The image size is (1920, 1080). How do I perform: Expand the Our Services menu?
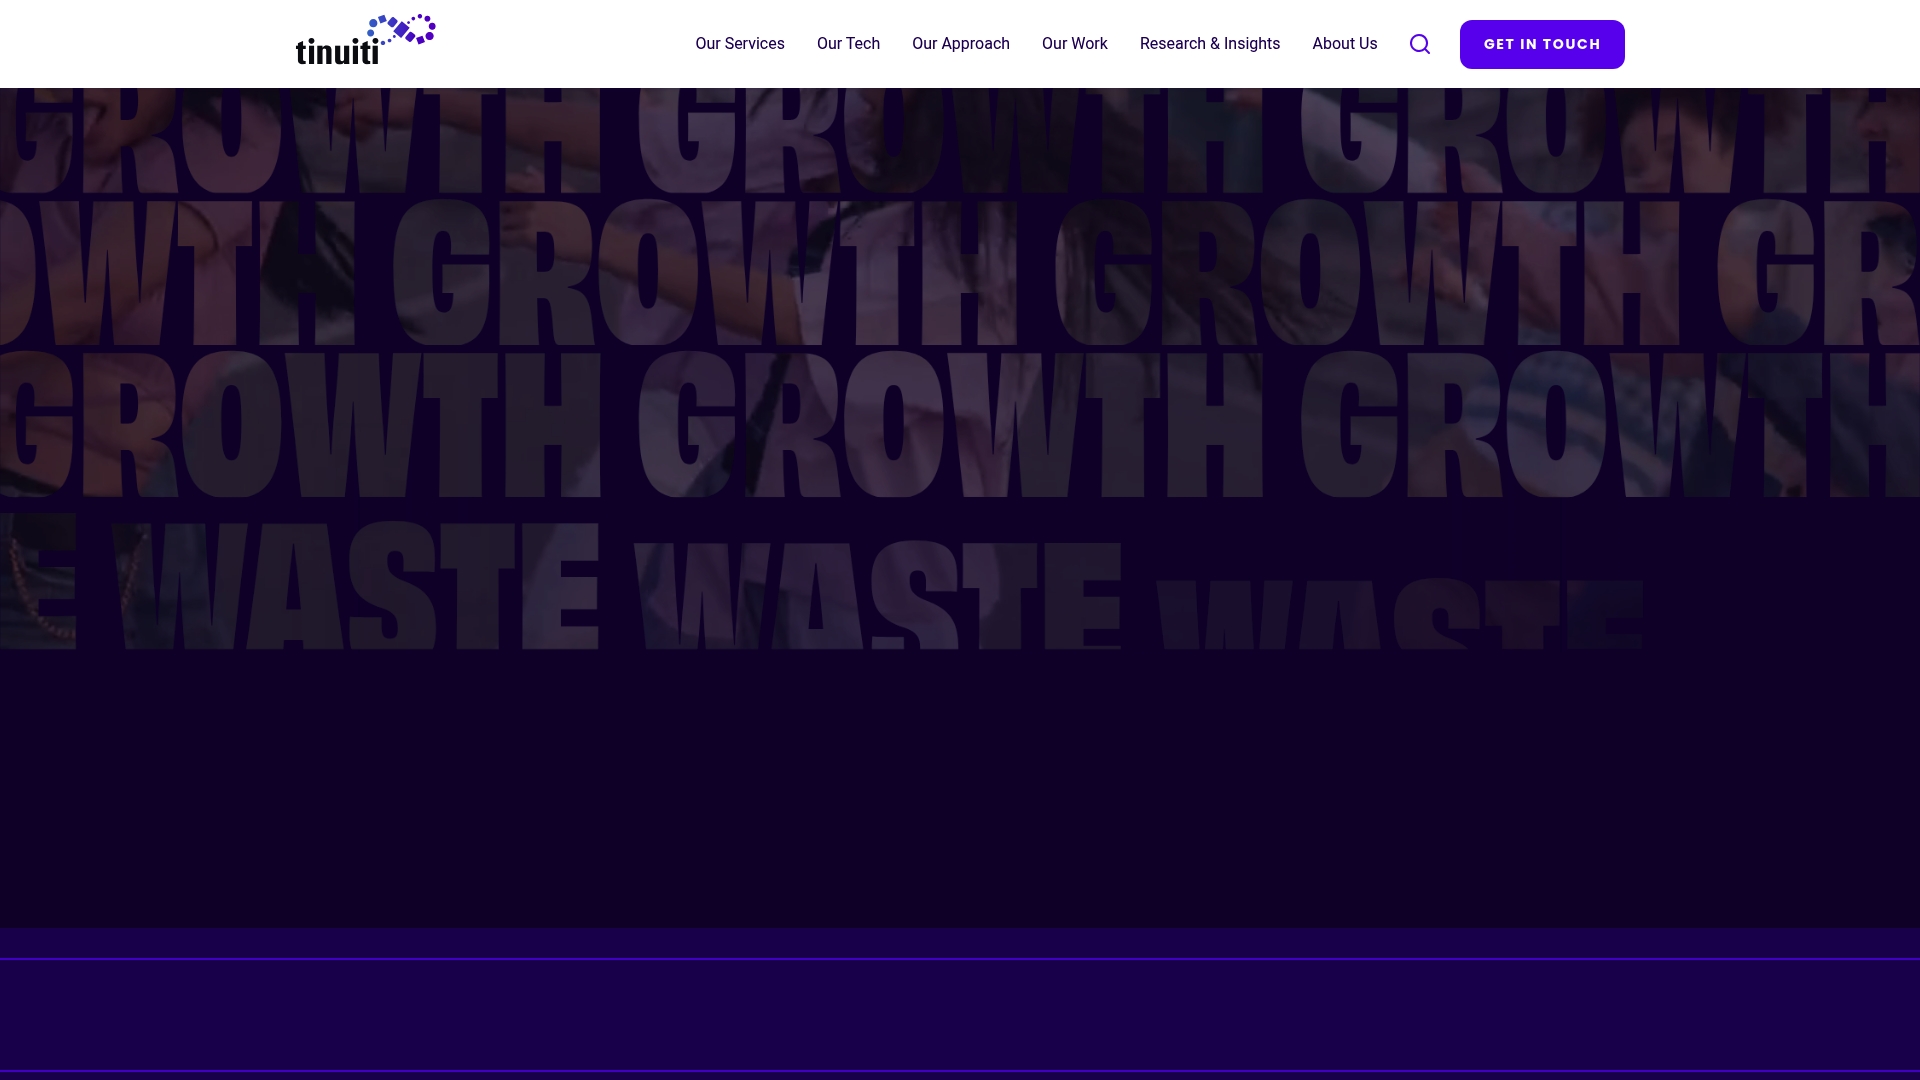pyautogui.click(x=740, y=44)
